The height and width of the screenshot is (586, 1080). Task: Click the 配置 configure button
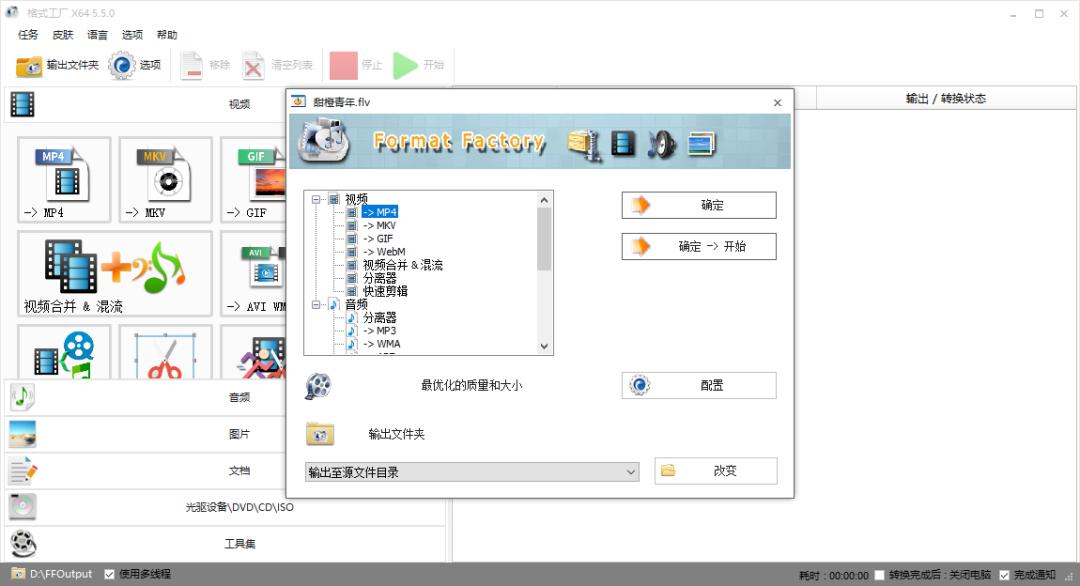pos(699,386)
